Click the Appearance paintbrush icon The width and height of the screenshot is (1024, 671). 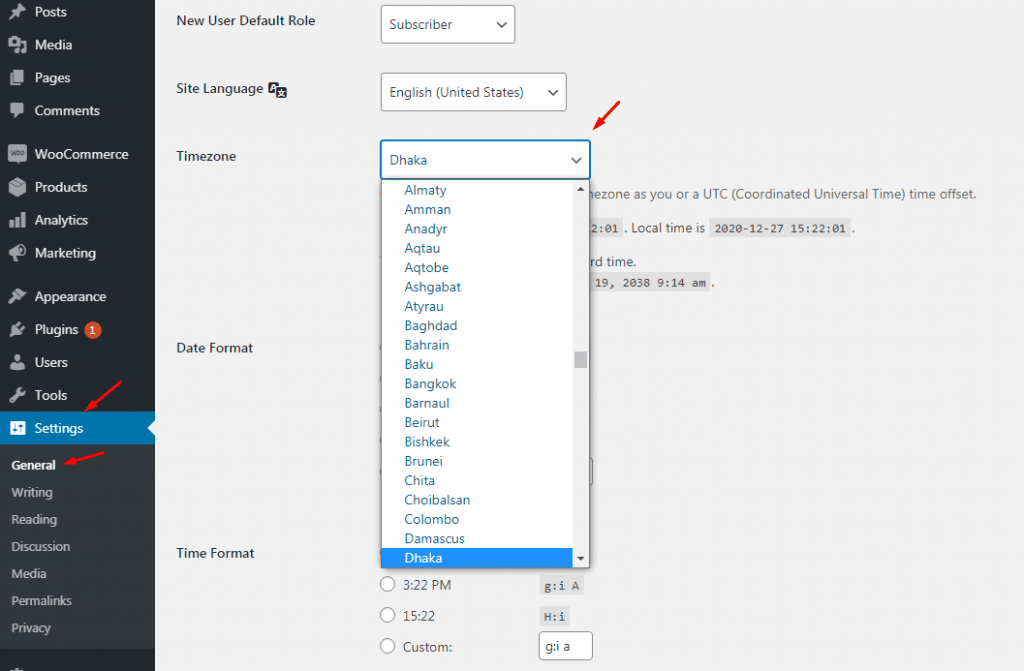coord(17,297)
